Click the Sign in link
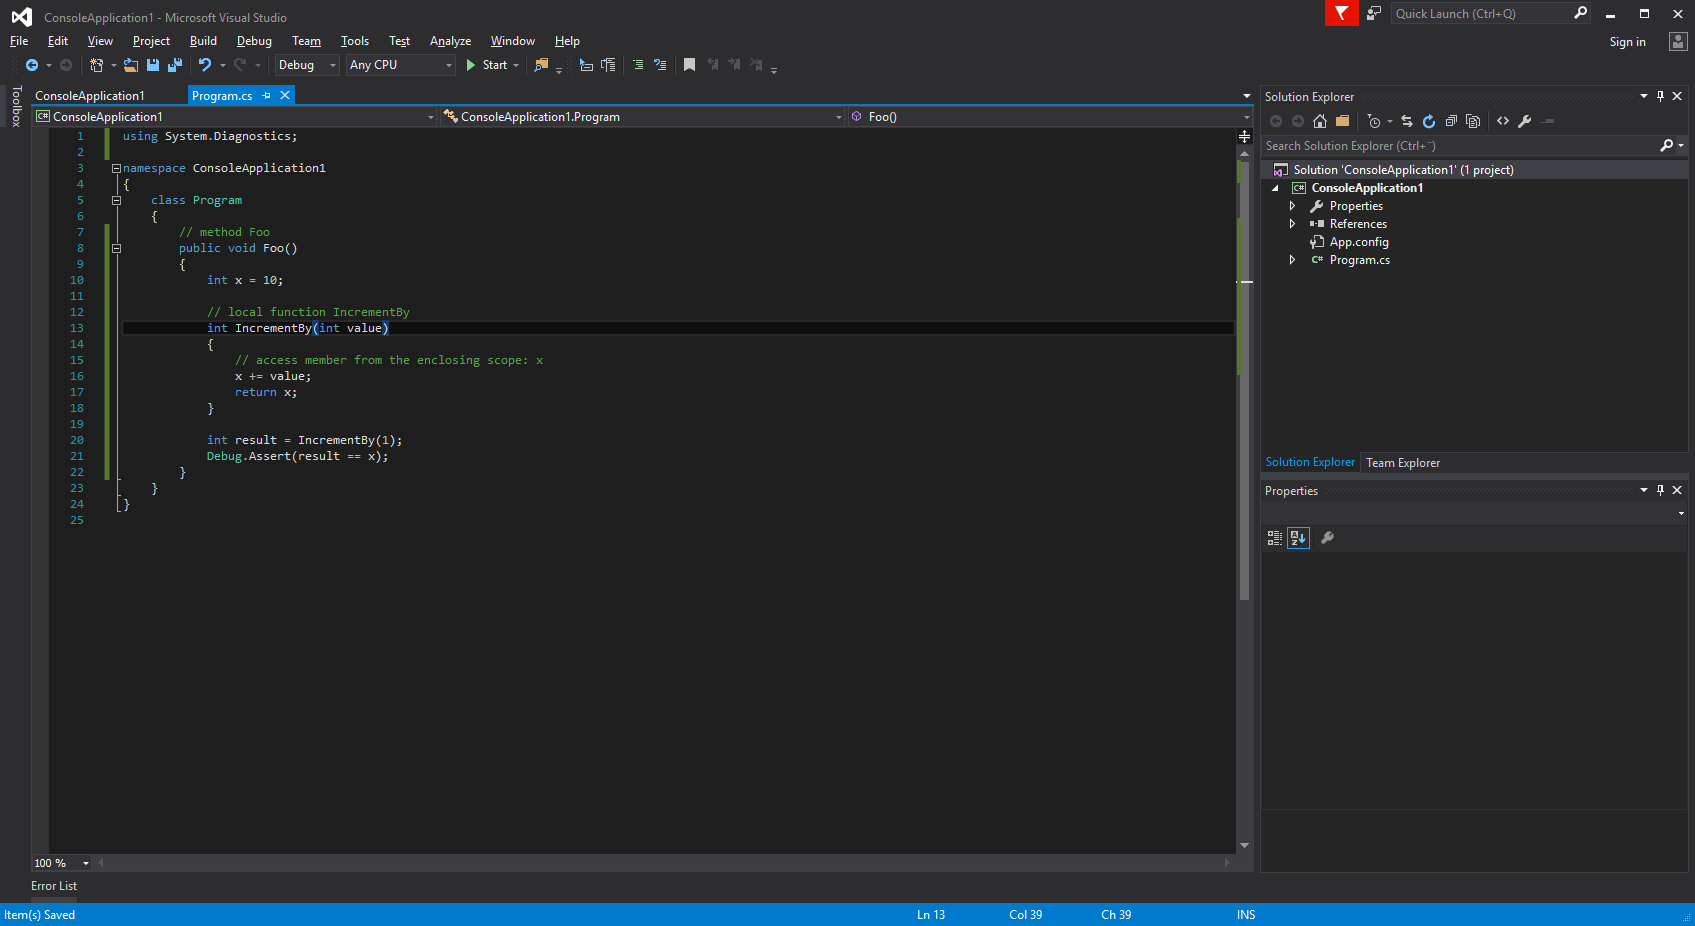 pos(1627,42)
